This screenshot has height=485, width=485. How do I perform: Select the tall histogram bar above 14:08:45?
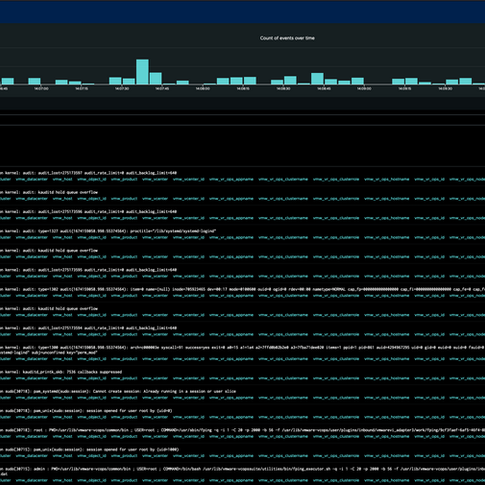click(317, 79)
